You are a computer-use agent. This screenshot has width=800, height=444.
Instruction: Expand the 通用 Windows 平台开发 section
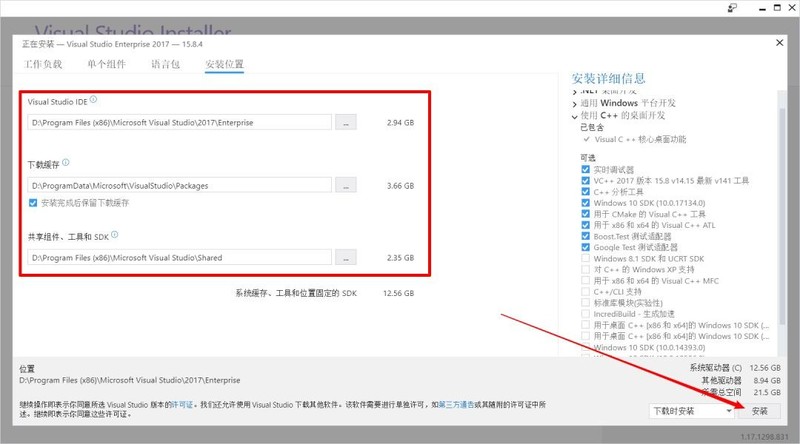575,104
